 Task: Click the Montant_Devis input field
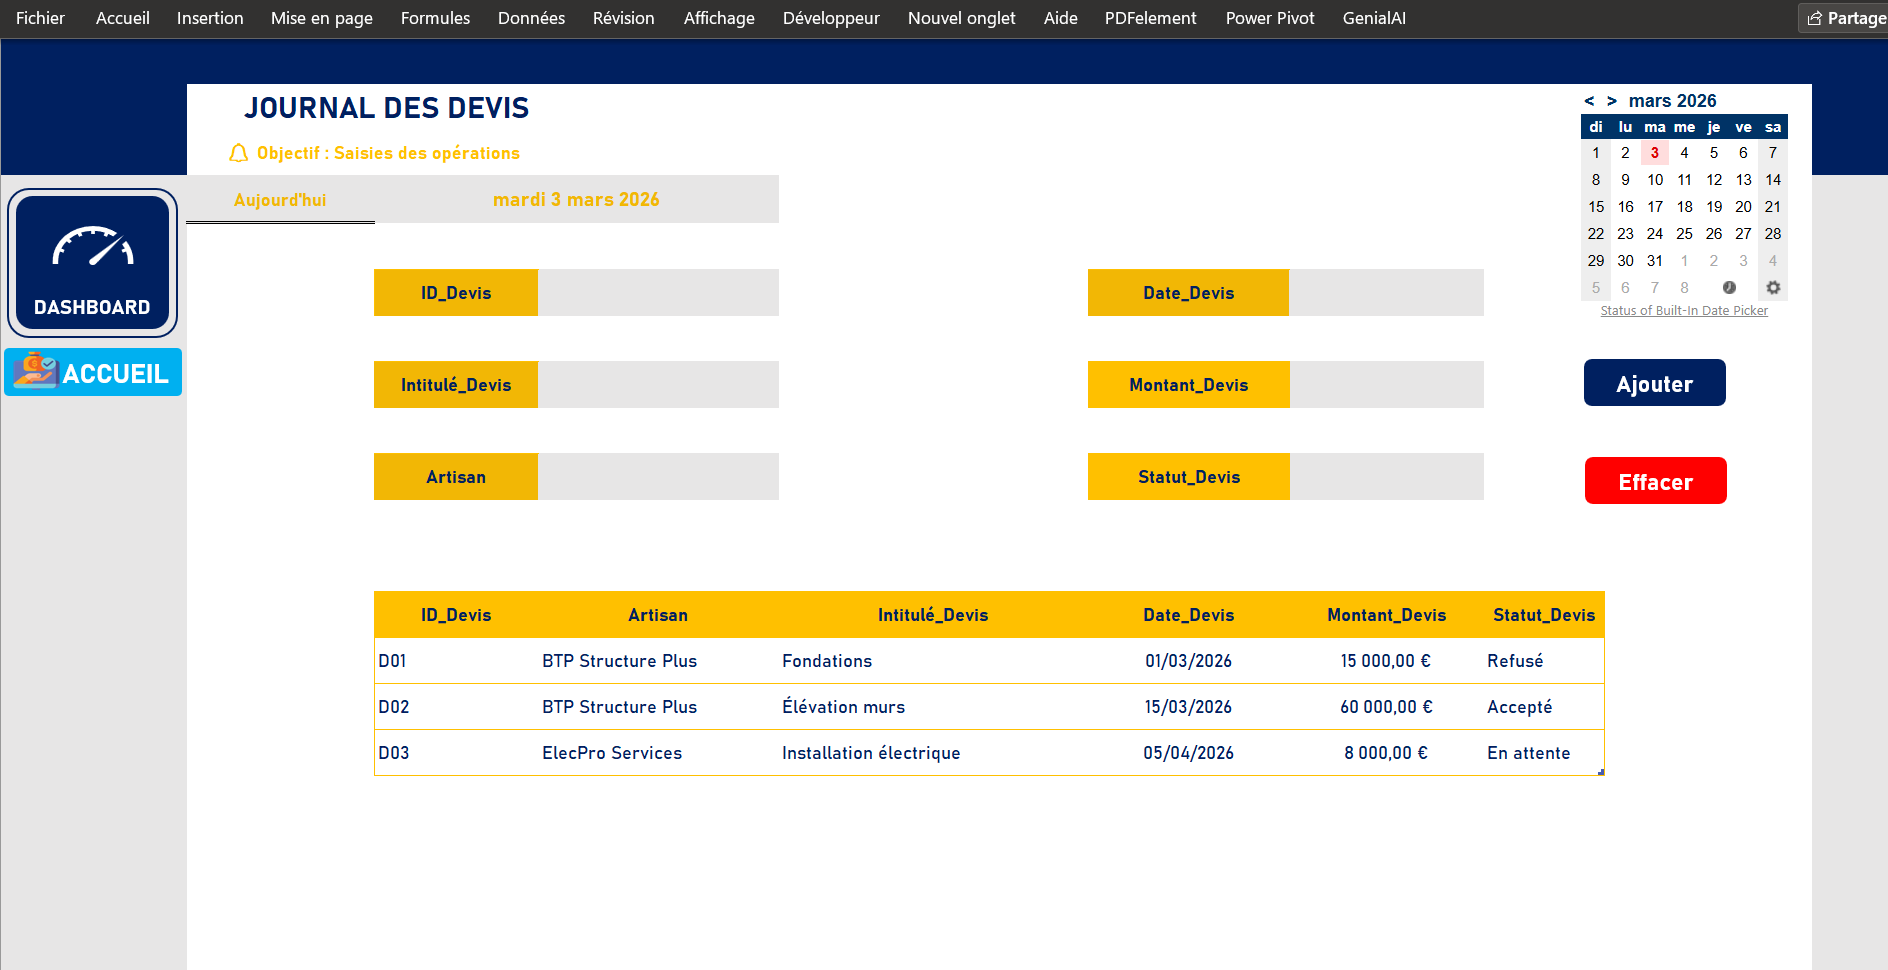(1385, 385)
